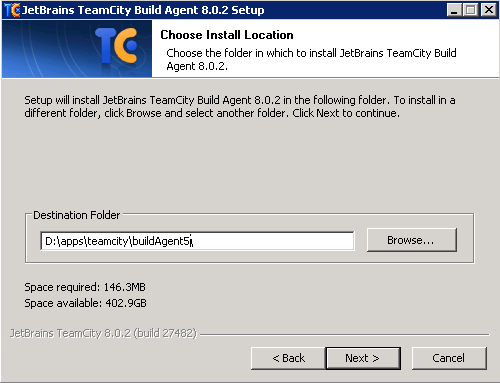This screenshot has height=383, width=500.
Task: Click the Next > button
Action: 363,358
